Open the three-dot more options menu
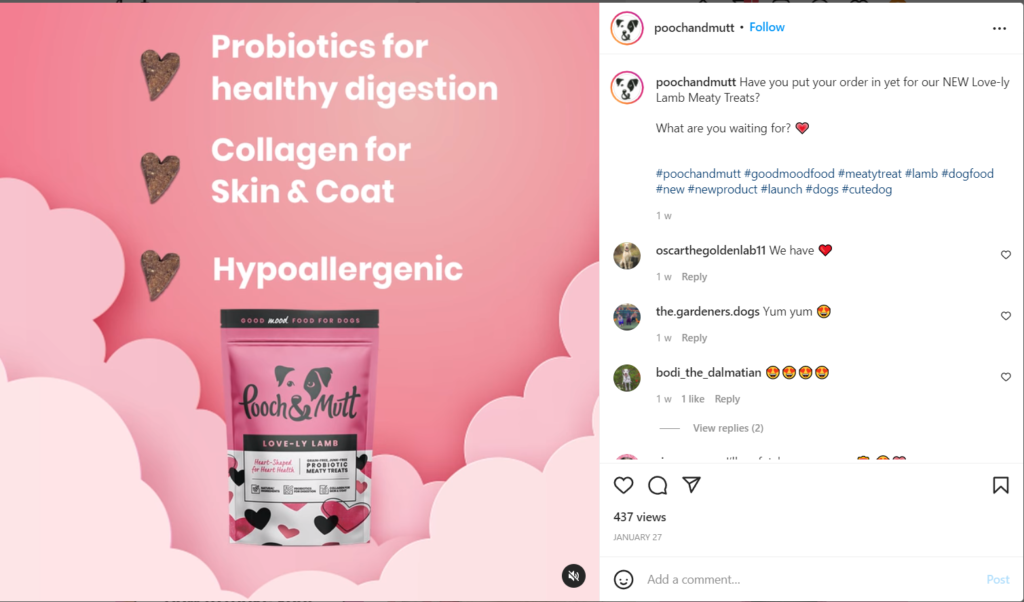The image size is (1024, 602). 999,28
